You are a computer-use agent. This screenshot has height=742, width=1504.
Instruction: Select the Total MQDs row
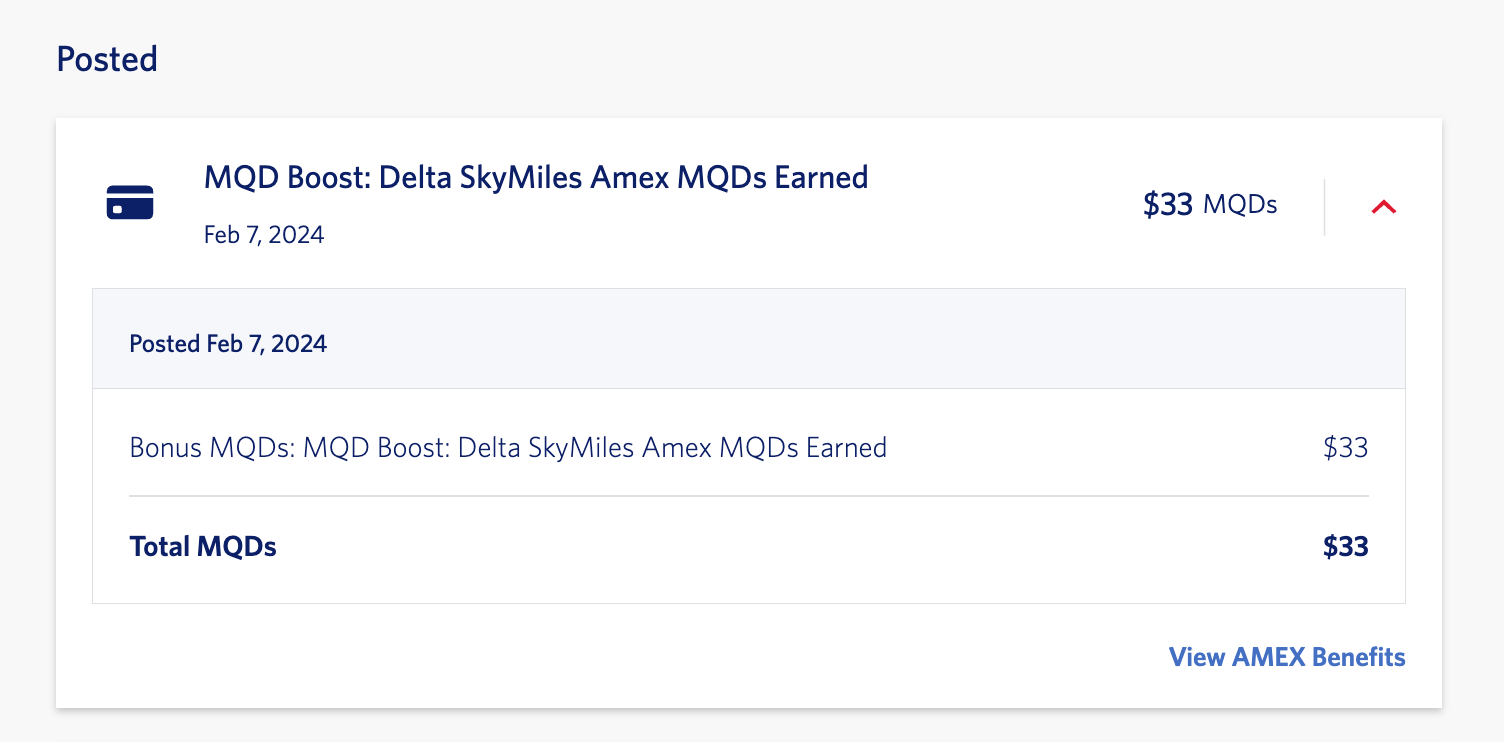pyautogui.click(x=203, y=546)
